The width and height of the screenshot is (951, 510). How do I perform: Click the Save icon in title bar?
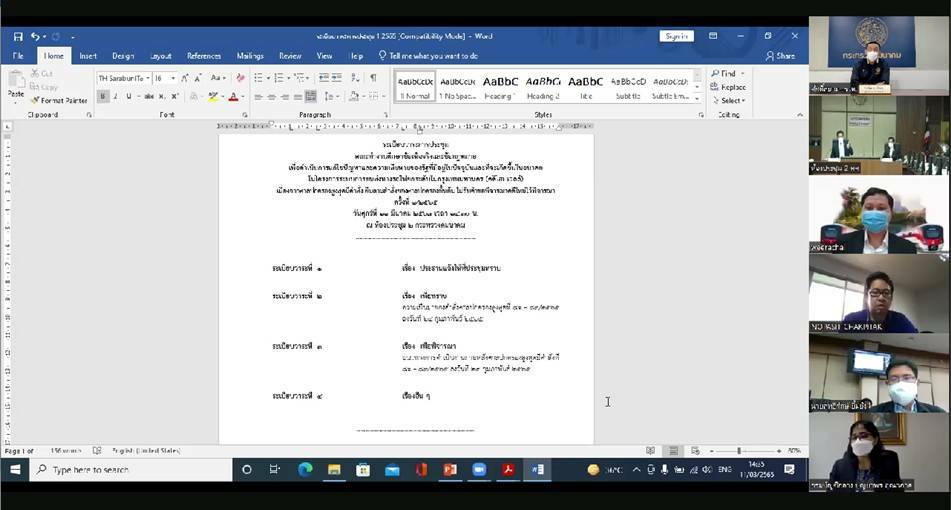pyautogui.click(x=18, y=37)
